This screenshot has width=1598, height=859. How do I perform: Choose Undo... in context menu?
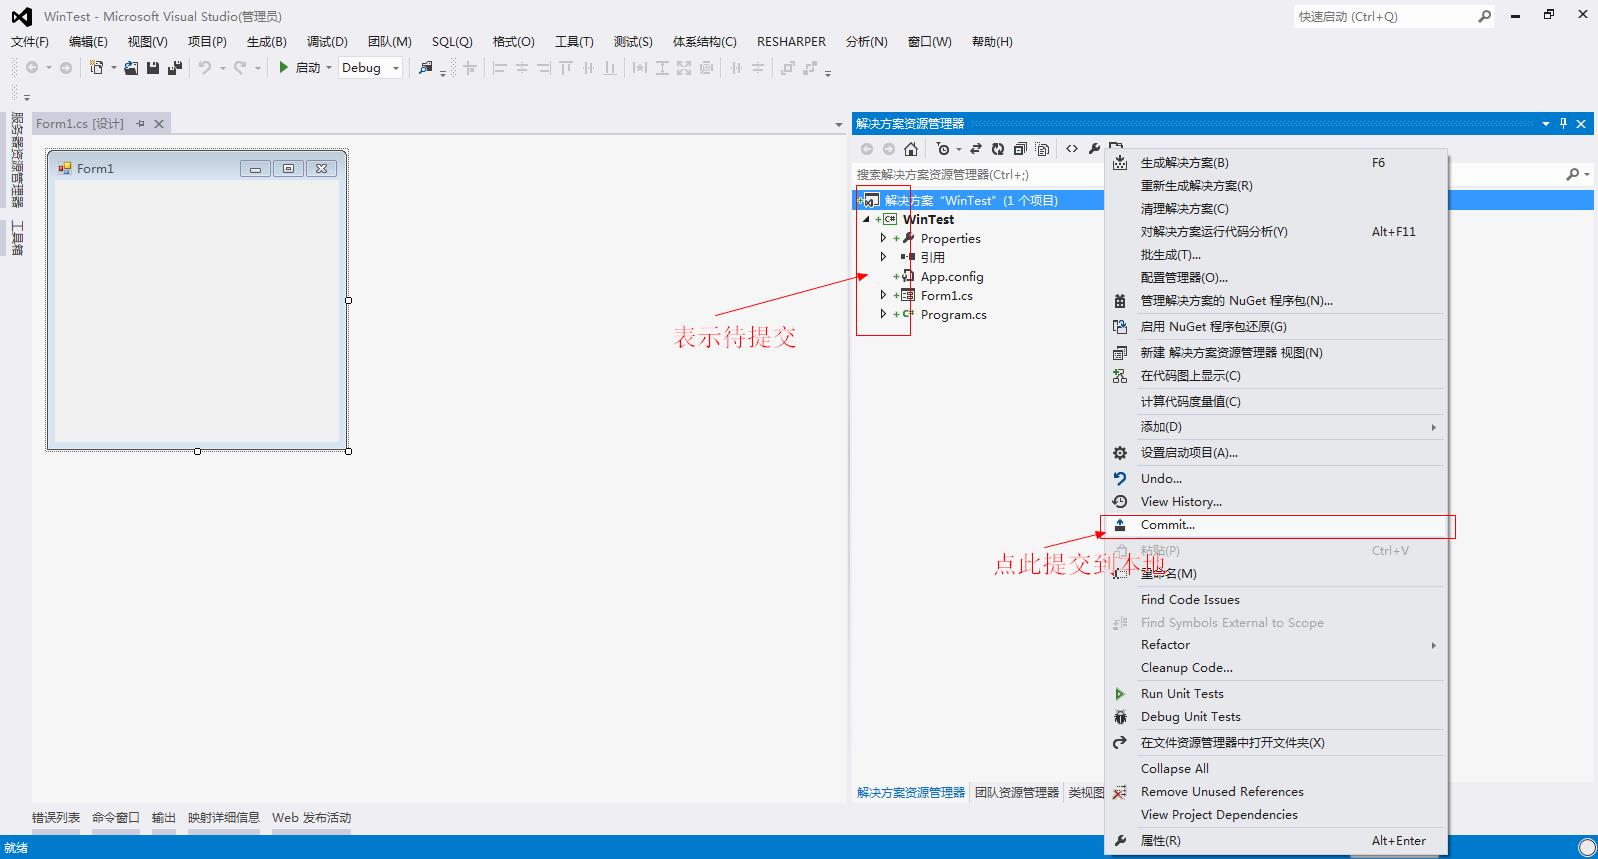point(1275,479)
